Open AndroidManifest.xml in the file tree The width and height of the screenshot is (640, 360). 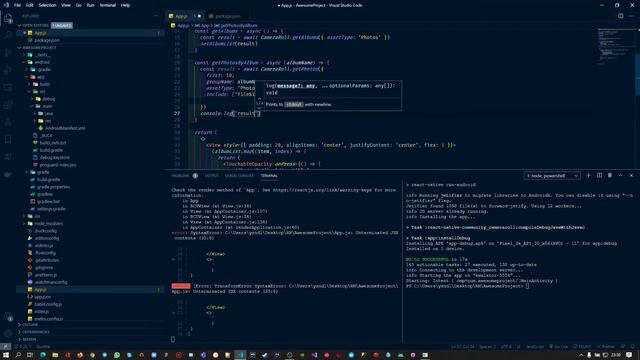[x=61, y=128]
